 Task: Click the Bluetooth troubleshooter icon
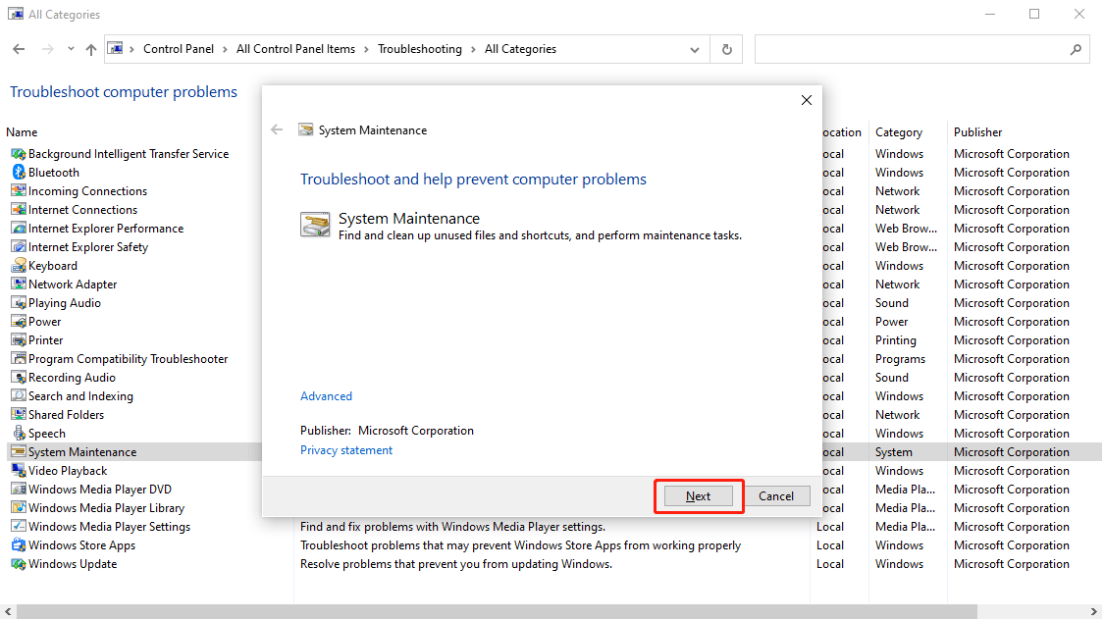pos(18,172)
